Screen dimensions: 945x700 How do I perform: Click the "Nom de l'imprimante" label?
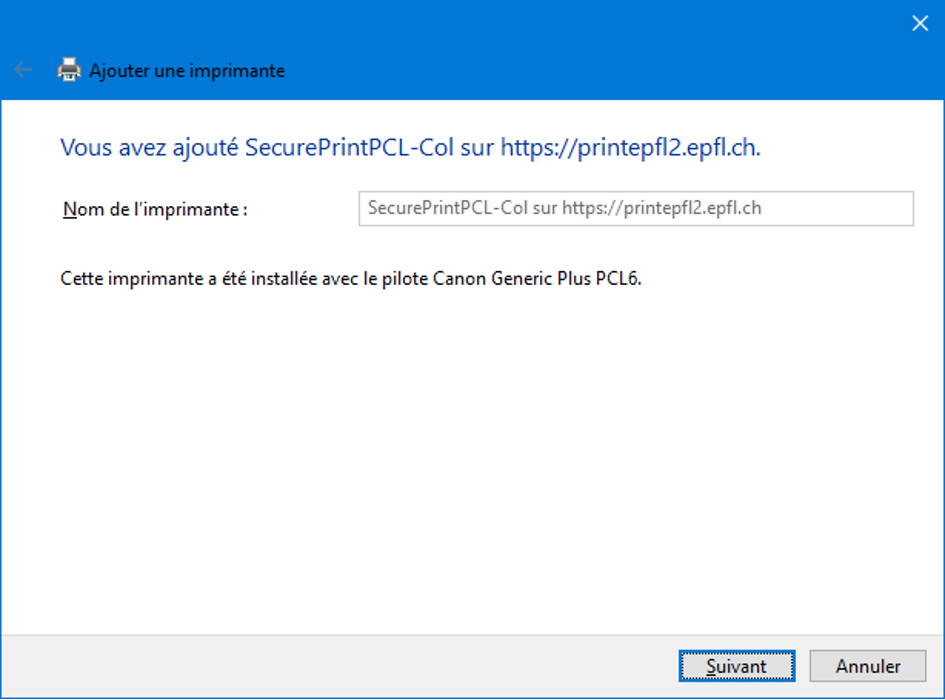(x=155, y=209)
